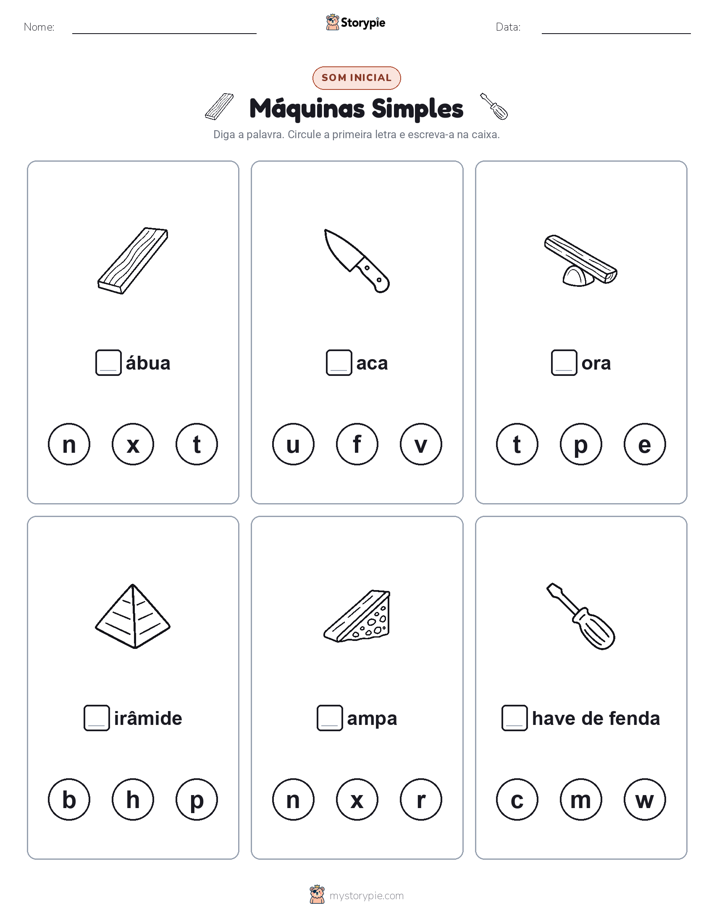Click the pyramid illustration
Viewport: 714px width, 924px height.
(x=133, y=616)
